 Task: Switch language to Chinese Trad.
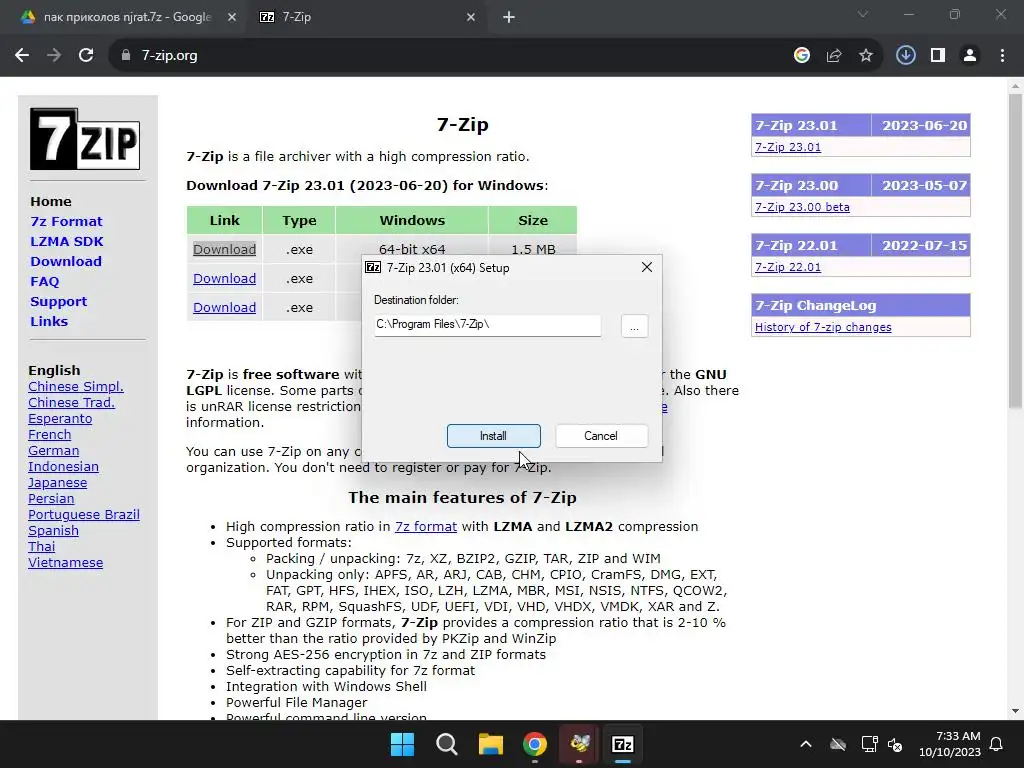coord(71,402)
